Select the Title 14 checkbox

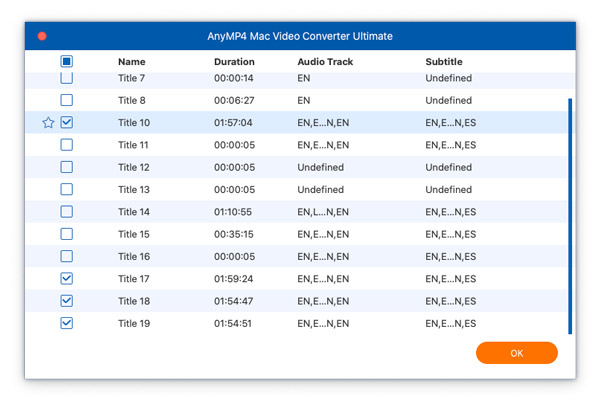click(67, 212)
